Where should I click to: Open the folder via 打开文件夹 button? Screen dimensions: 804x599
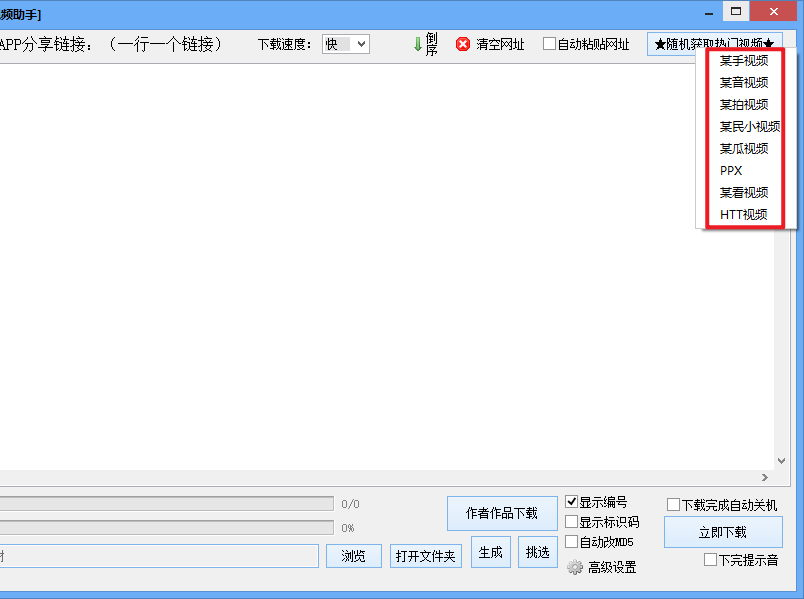pos(426,556)
